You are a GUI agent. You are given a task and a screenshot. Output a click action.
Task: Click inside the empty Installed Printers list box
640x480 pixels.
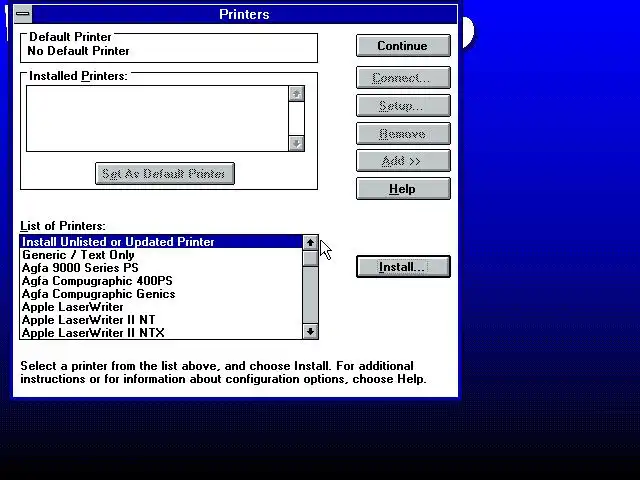tap(158, 118)
